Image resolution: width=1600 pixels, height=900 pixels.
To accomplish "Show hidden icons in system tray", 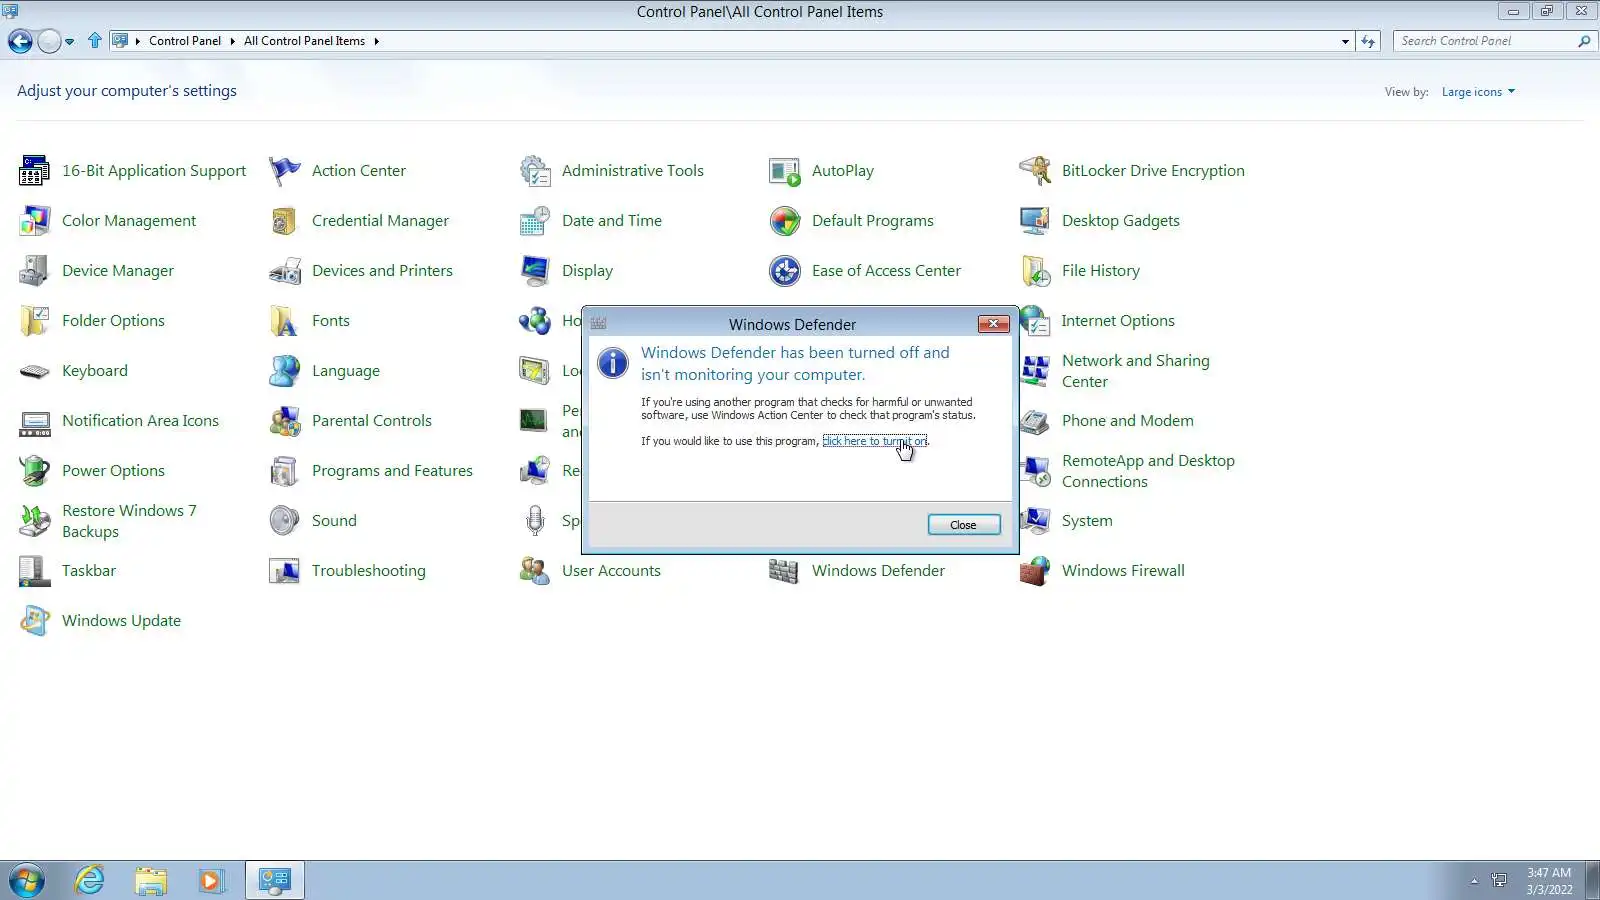I will click(1474, 881).
